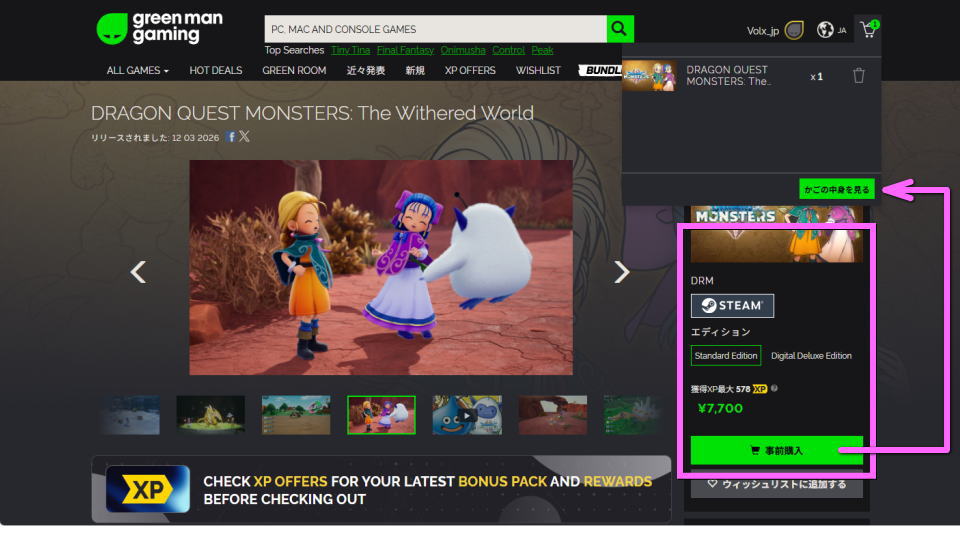Open the GREEN ROOM page
Image resolution: width=960 pixels, height=540 pixels.
(x=294, y=70)
